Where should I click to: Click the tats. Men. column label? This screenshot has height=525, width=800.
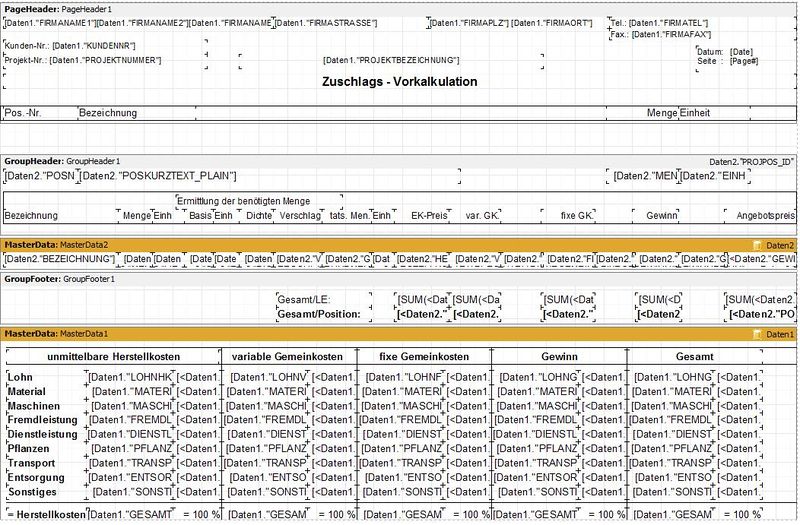(x=349, y=216)
